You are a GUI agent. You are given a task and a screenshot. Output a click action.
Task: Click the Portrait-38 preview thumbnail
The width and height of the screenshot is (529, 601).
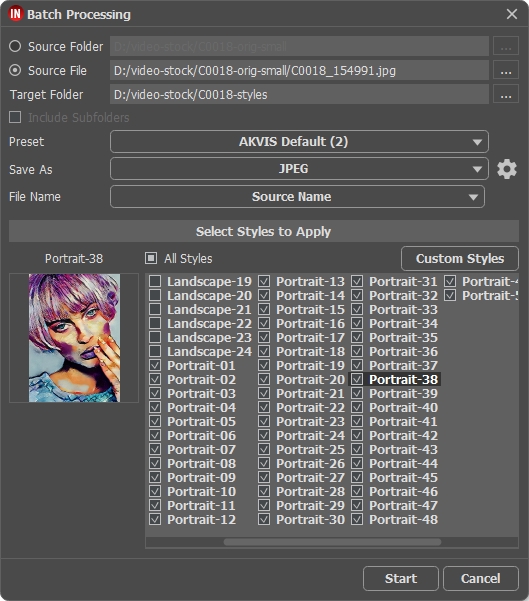[74, 338]
